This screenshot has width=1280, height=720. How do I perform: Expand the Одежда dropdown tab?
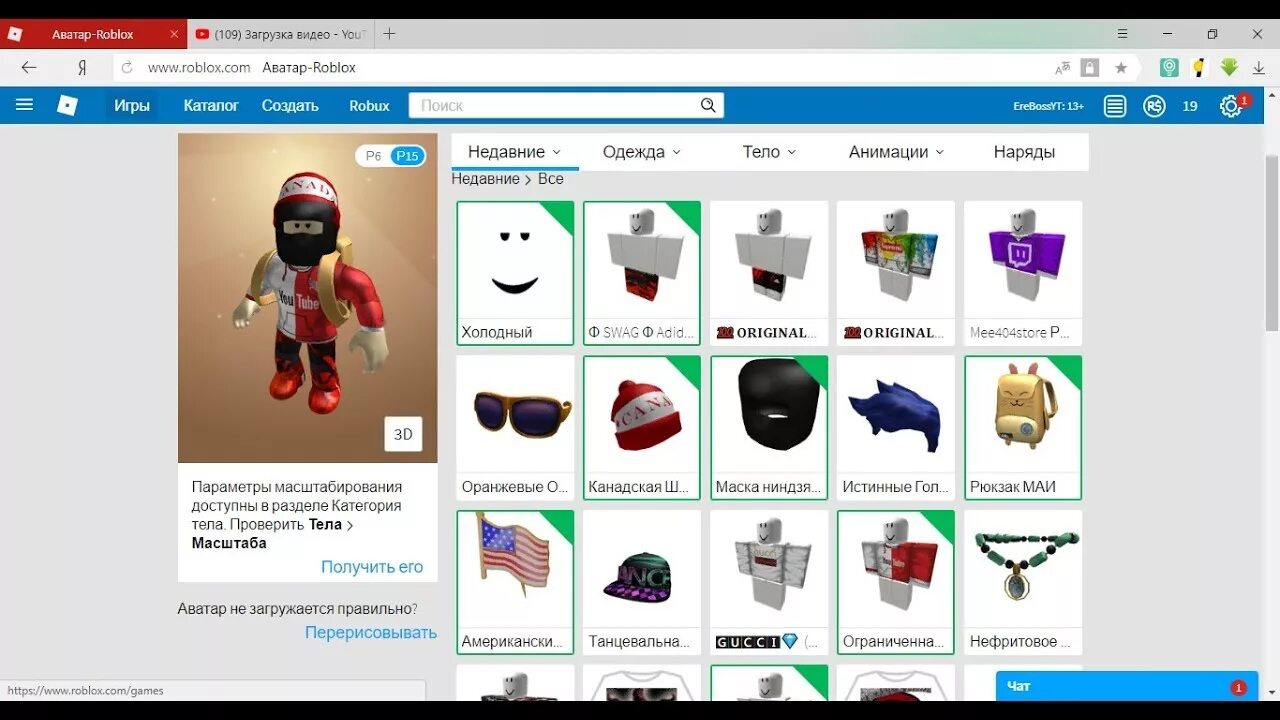tap(642, 152)
